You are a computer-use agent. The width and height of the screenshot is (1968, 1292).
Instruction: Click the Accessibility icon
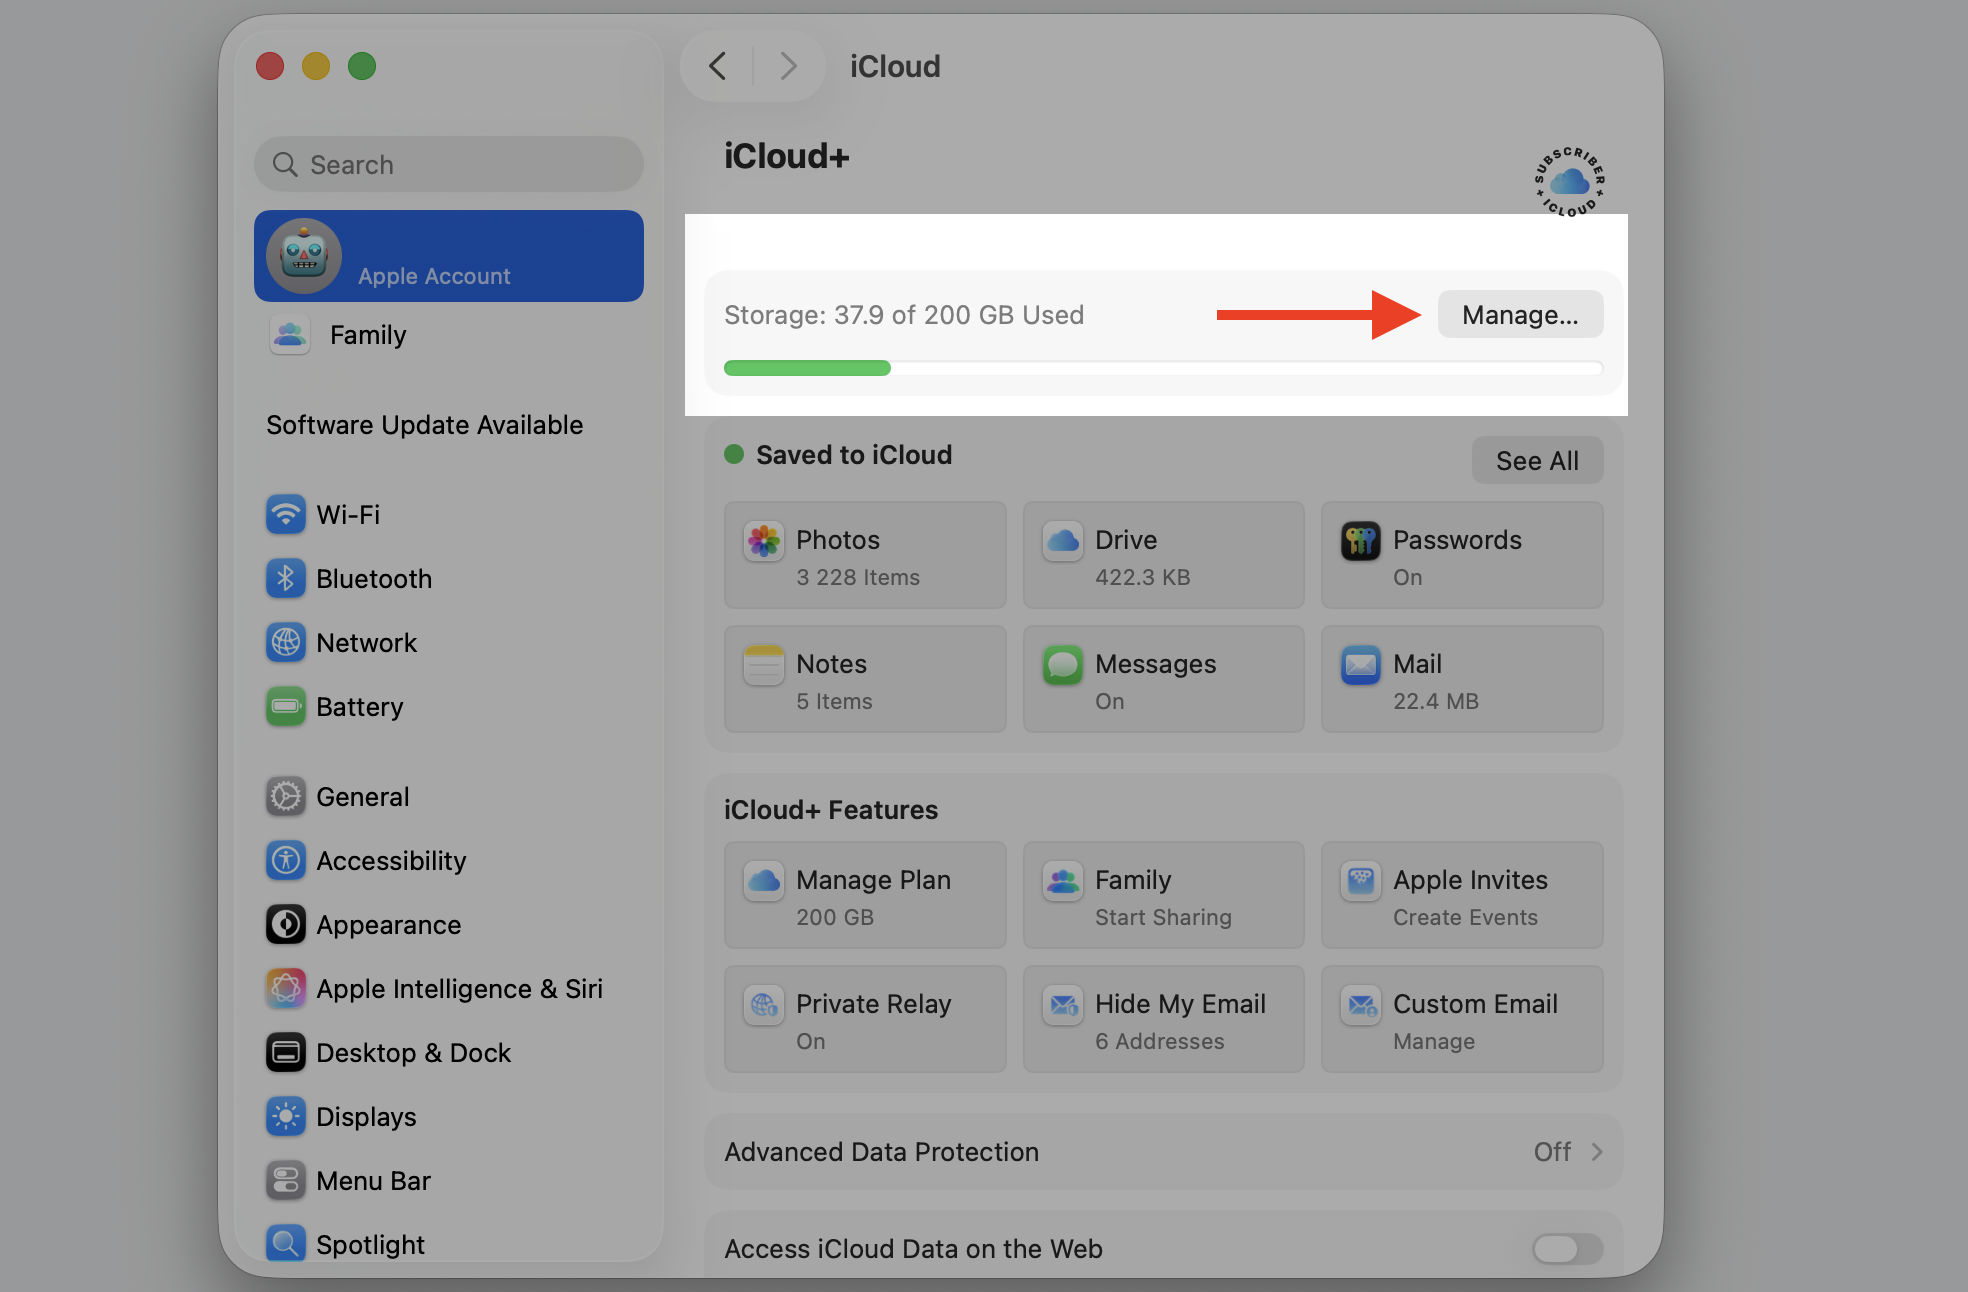[286, 861]
